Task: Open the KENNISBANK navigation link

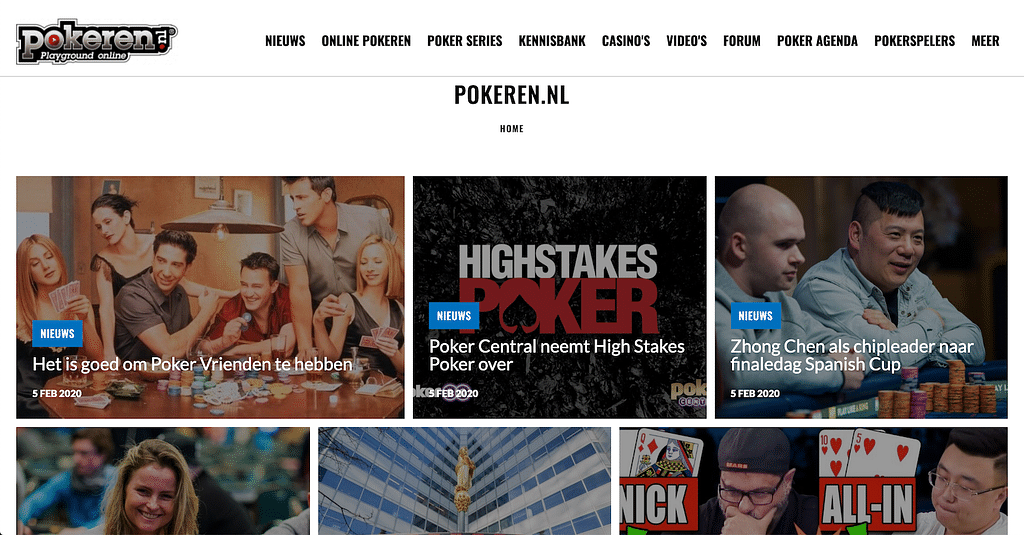Action: (552, 41)
